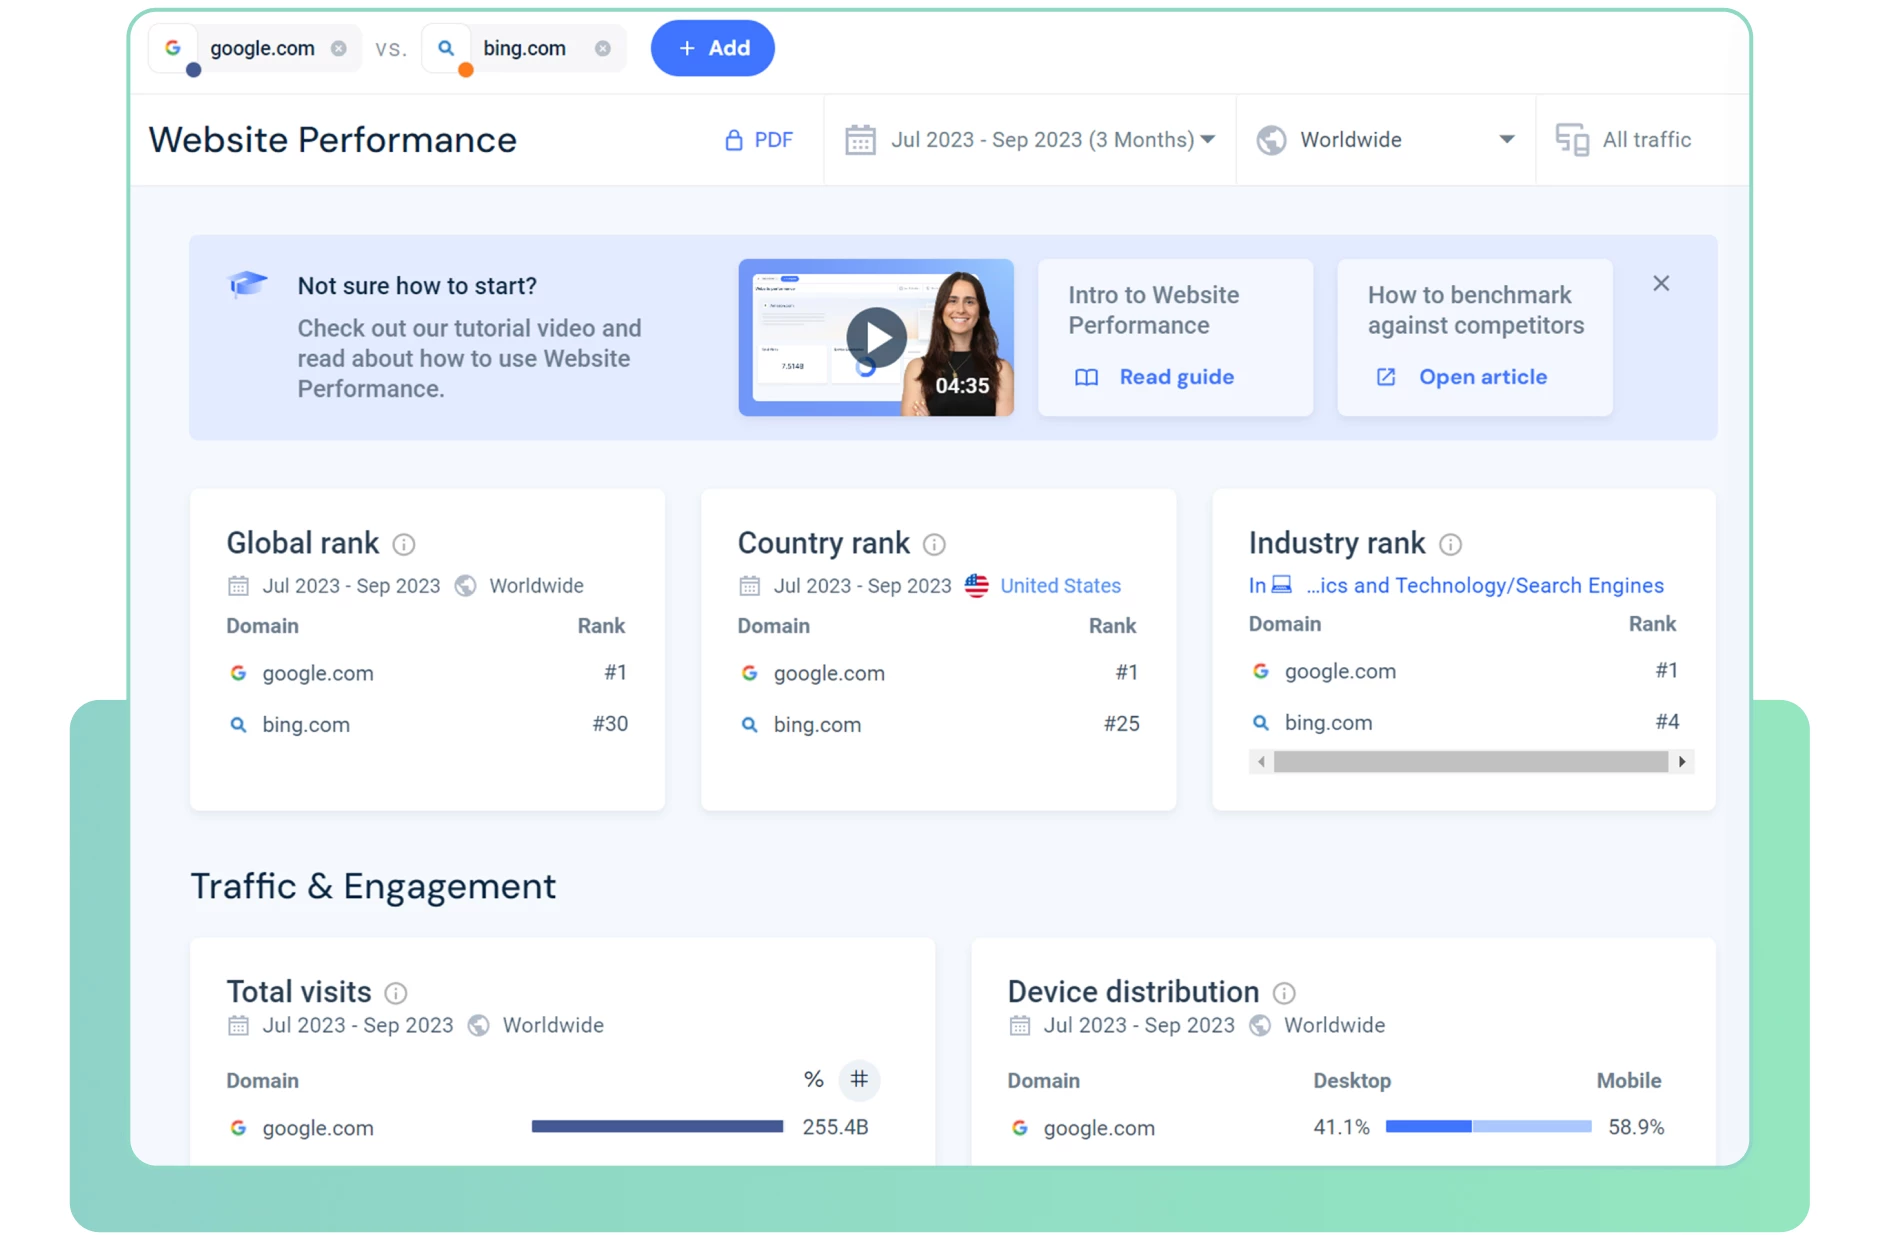Click the laptop icon in Industry rank
1879x1235 pixels.
(1281, 585)
